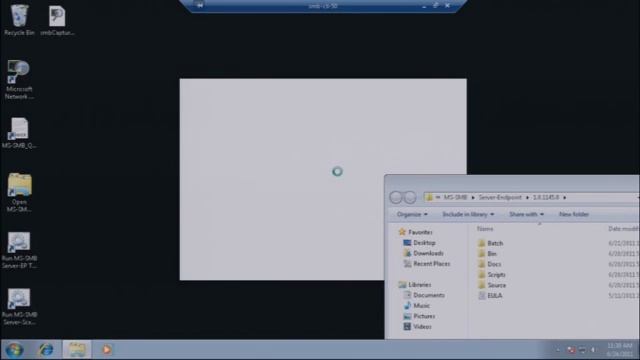Run MS-SMB Server-Scenario shortcut
Viewport: 640px width, 360px height.
[x=19, y=307]
